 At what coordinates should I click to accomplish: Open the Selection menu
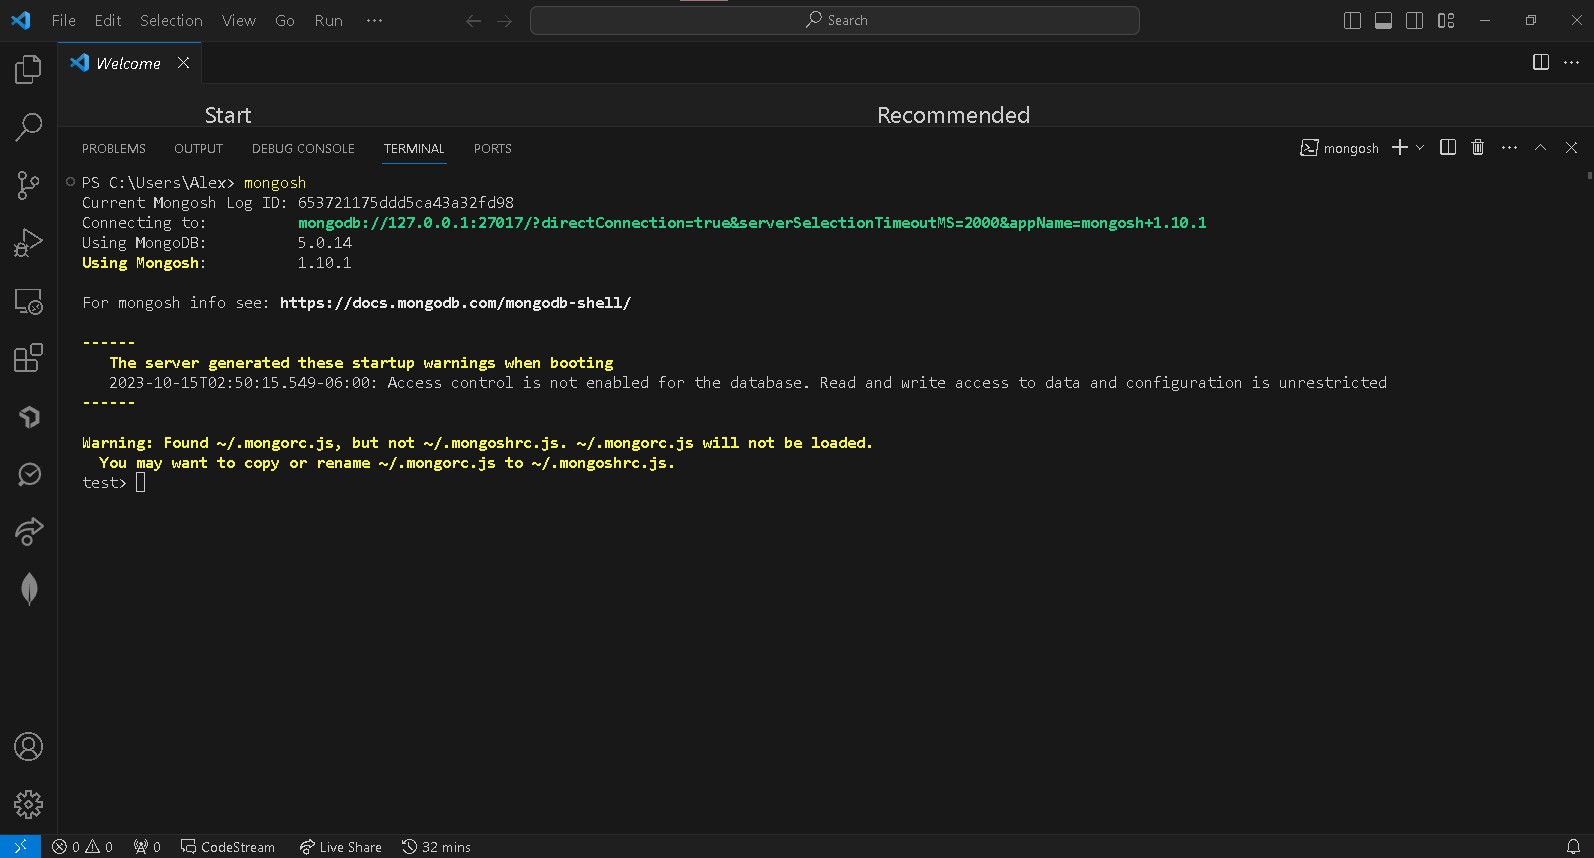[171, 21]
